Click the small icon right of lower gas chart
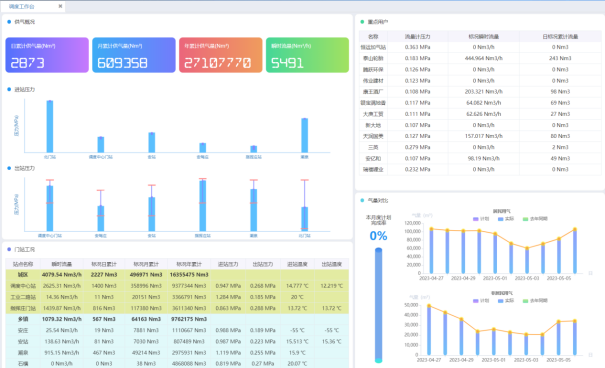Screen dimensions: 605x368 point(590,355)
